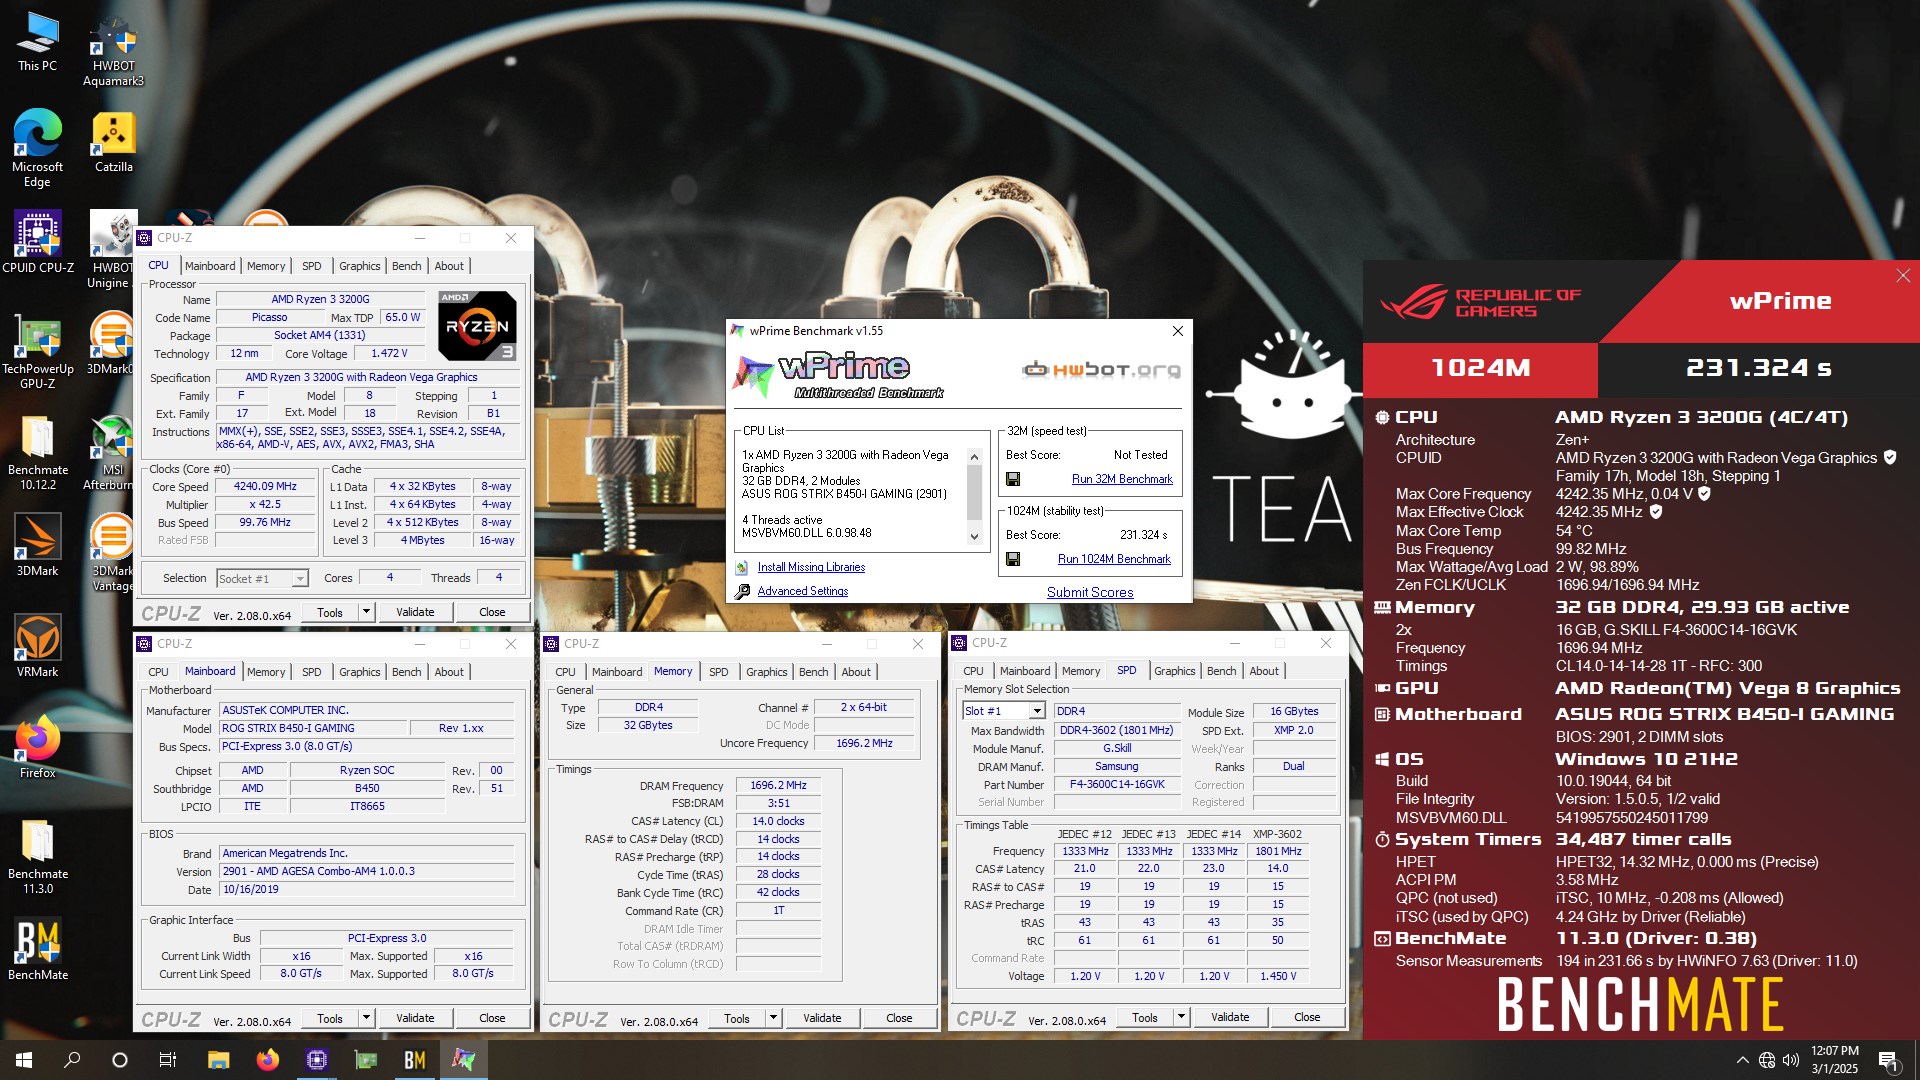Click Part Number F4-3600C14-16GVK field
This screenshot has width=1920, height=1080.
[1117, 784]
